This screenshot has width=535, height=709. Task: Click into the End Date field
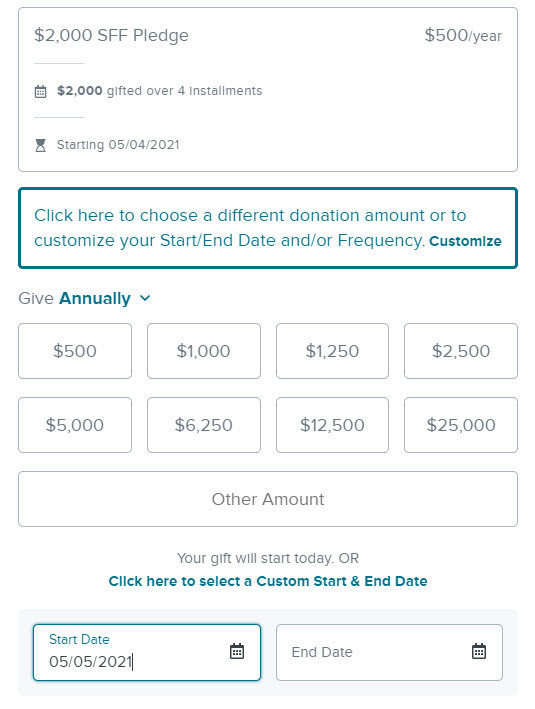389,652
